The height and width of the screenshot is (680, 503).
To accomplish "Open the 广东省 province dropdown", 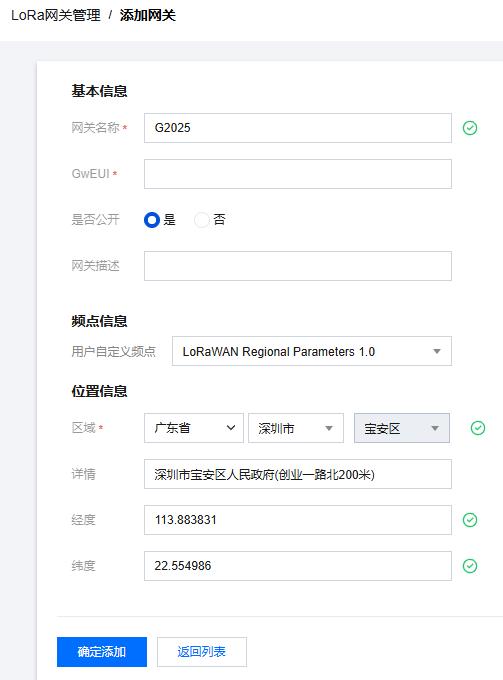I will click(194, 428).
